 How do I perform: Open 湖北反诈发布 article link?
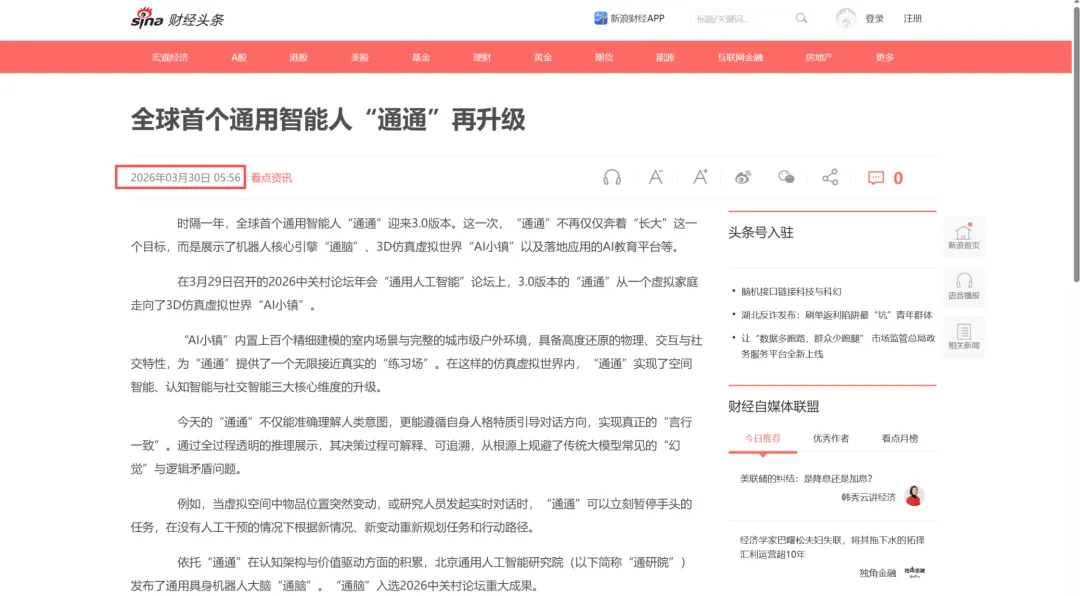click(836, 315)
